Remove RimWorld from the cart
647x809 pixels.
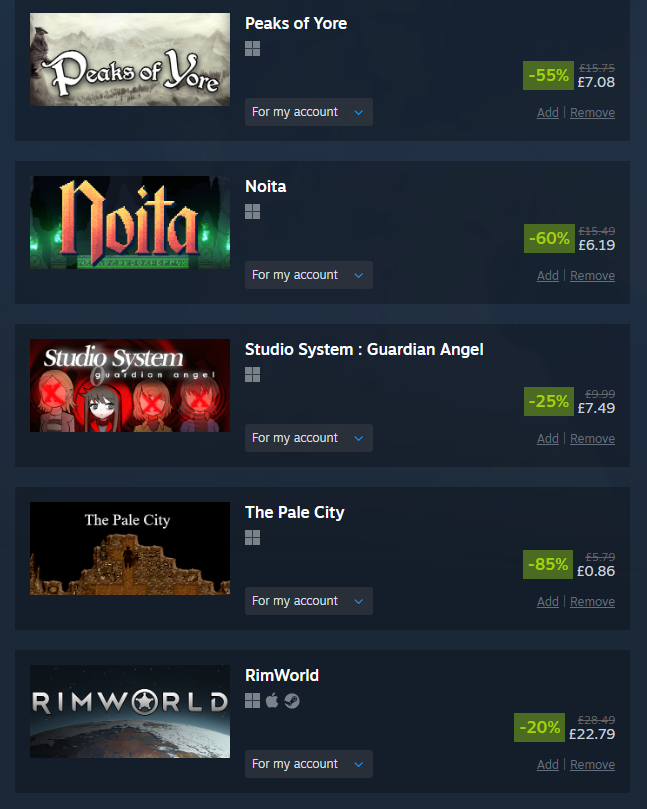point(592,765)
